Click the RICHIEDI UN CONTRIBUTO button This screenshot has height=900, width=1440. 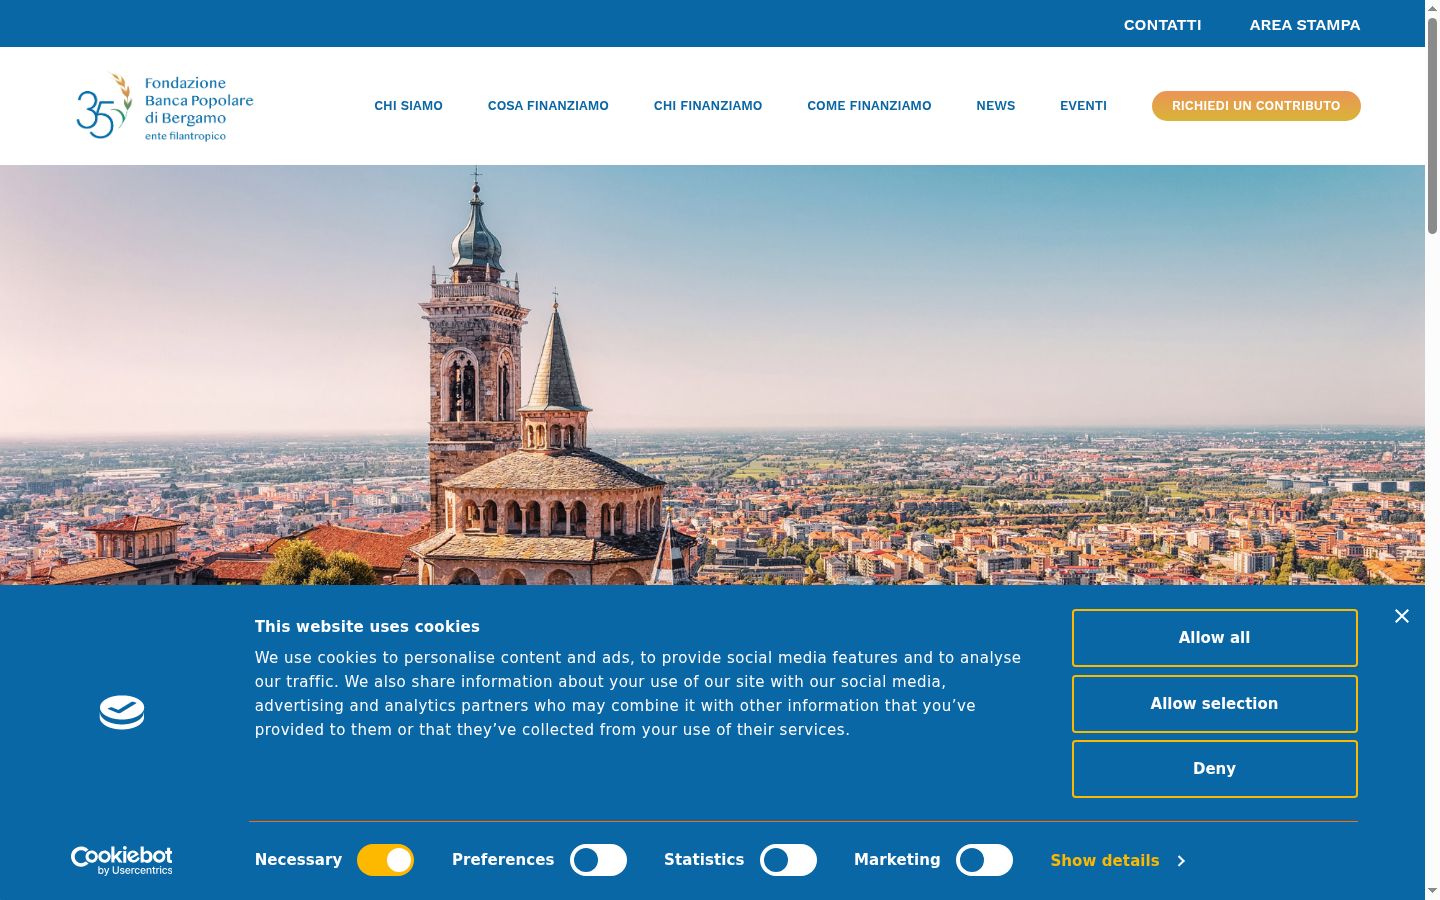tap(1256, 106)
